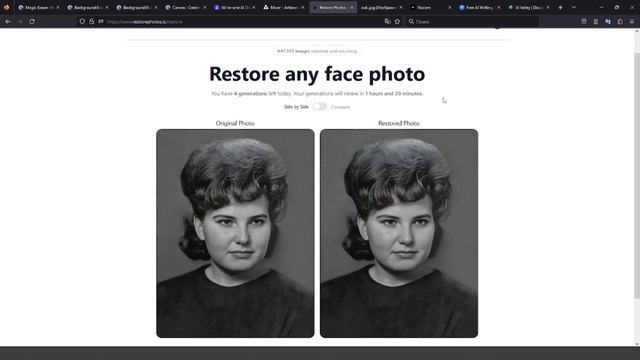The height and width of the screenshot is (360, 640).
Task: Click the search magnifier icon
Action: 411,21
